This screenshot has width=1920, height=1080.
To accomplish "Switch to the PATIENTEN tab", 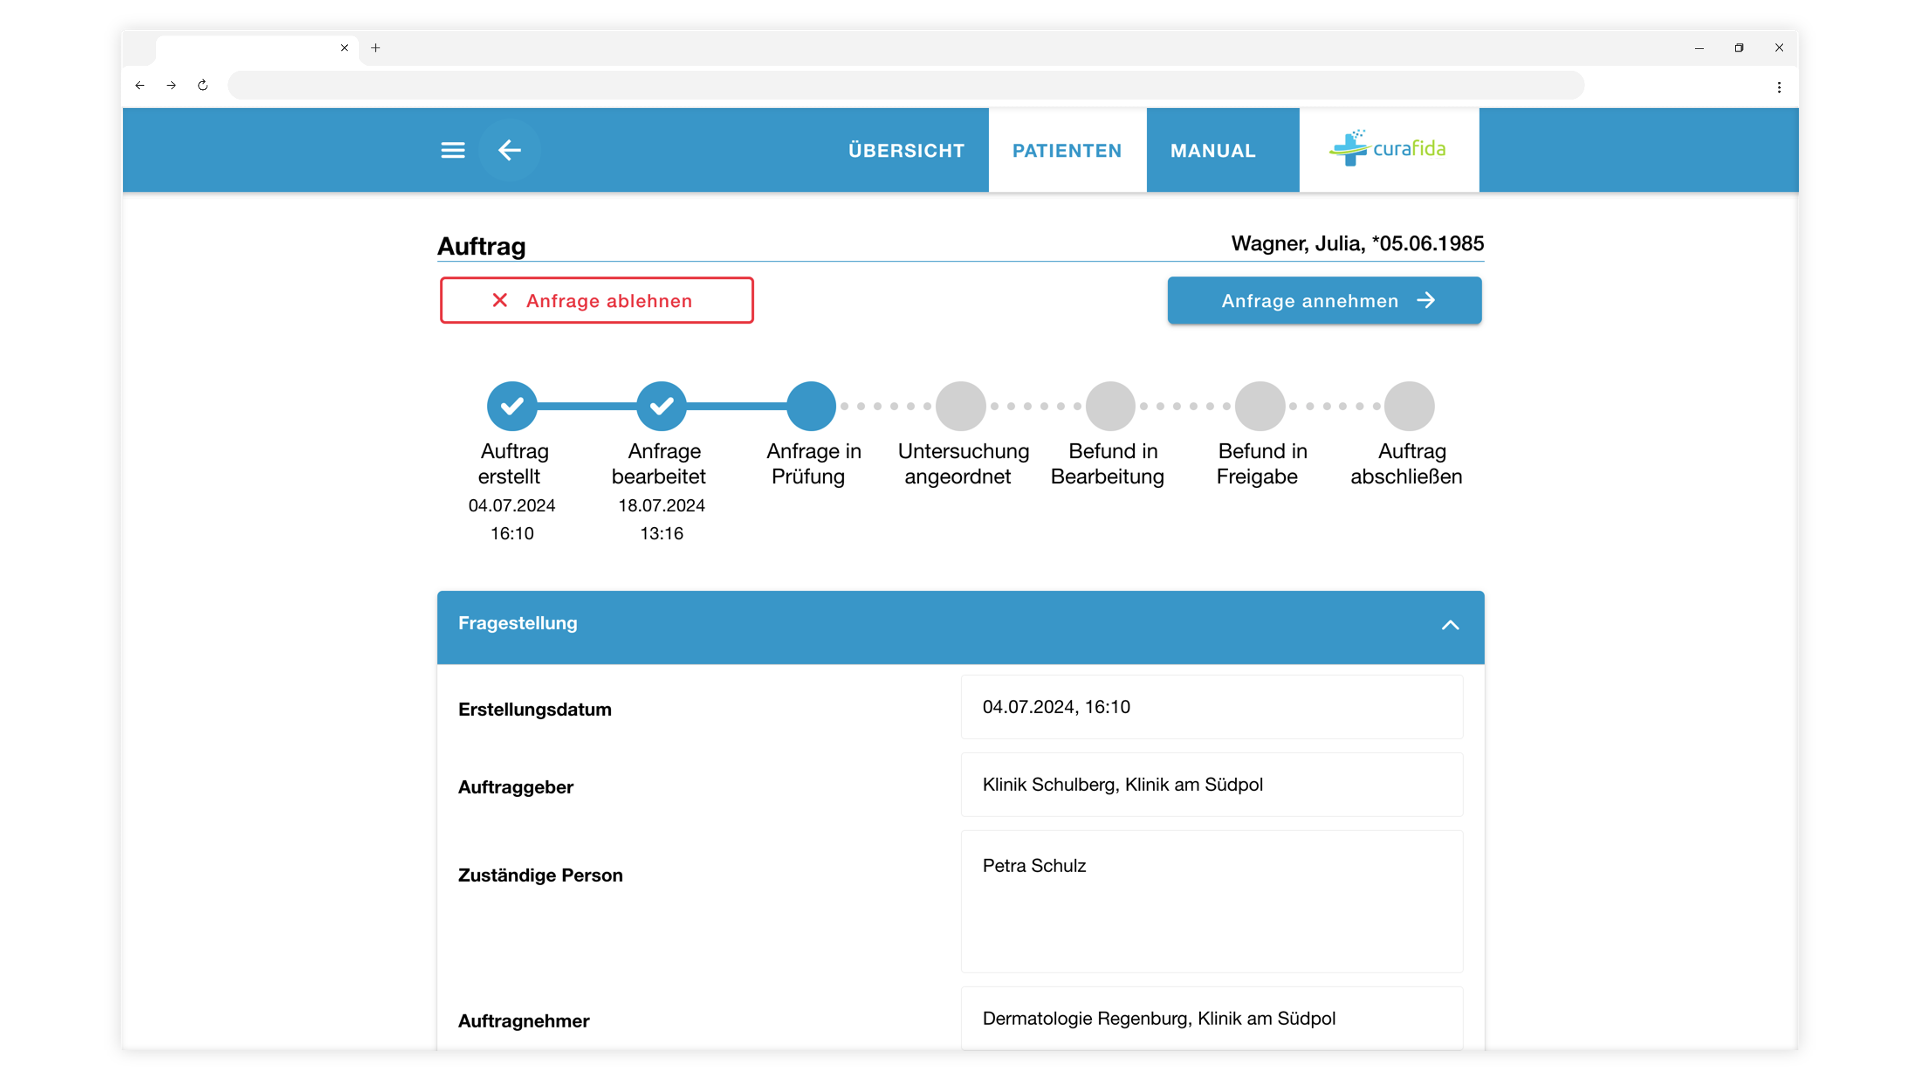I will coord(1067,150).
